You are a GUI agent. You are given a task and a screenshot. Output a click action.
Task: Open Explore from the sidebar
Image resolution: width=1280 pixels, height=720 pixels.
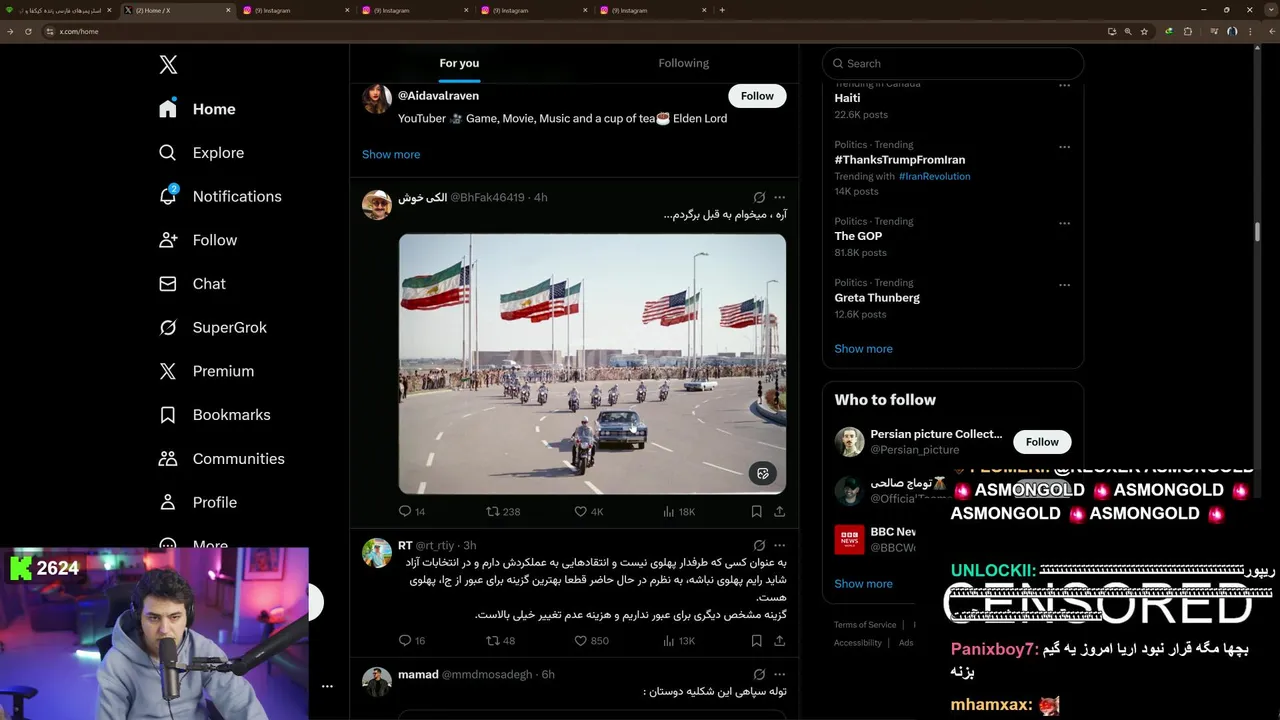[201, 153]
